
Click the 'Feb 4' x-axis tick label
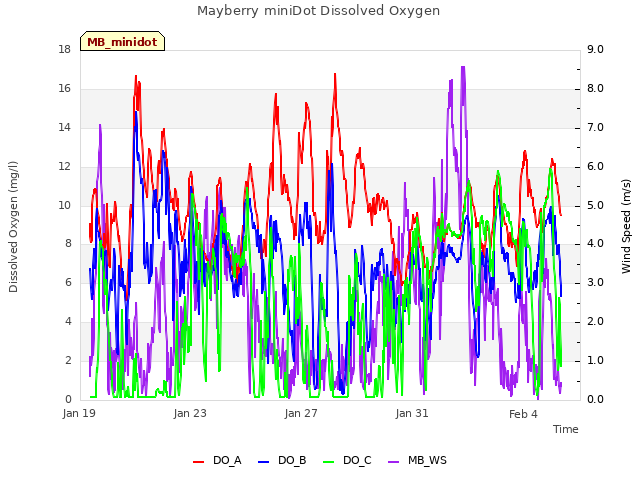tap(523, 414)
